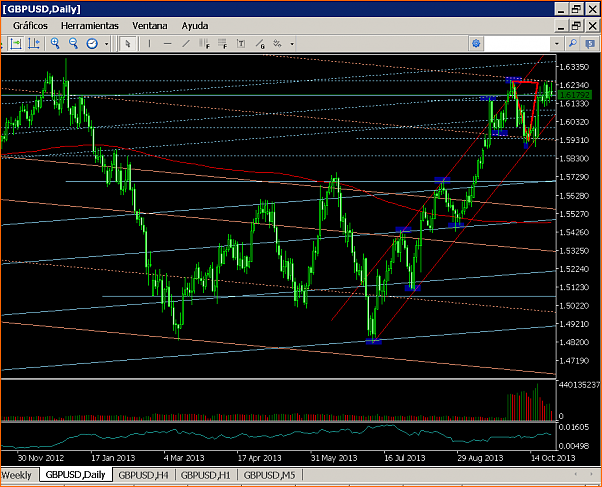Click the 30 Nov 2012 date label
The width and height of the screenshot is (602, 487).
click(x=41, y=458)
